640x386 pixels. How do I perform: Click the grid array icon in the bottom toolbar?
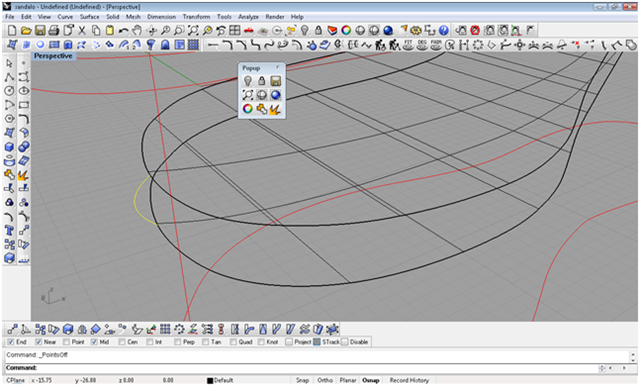(165, 329)
